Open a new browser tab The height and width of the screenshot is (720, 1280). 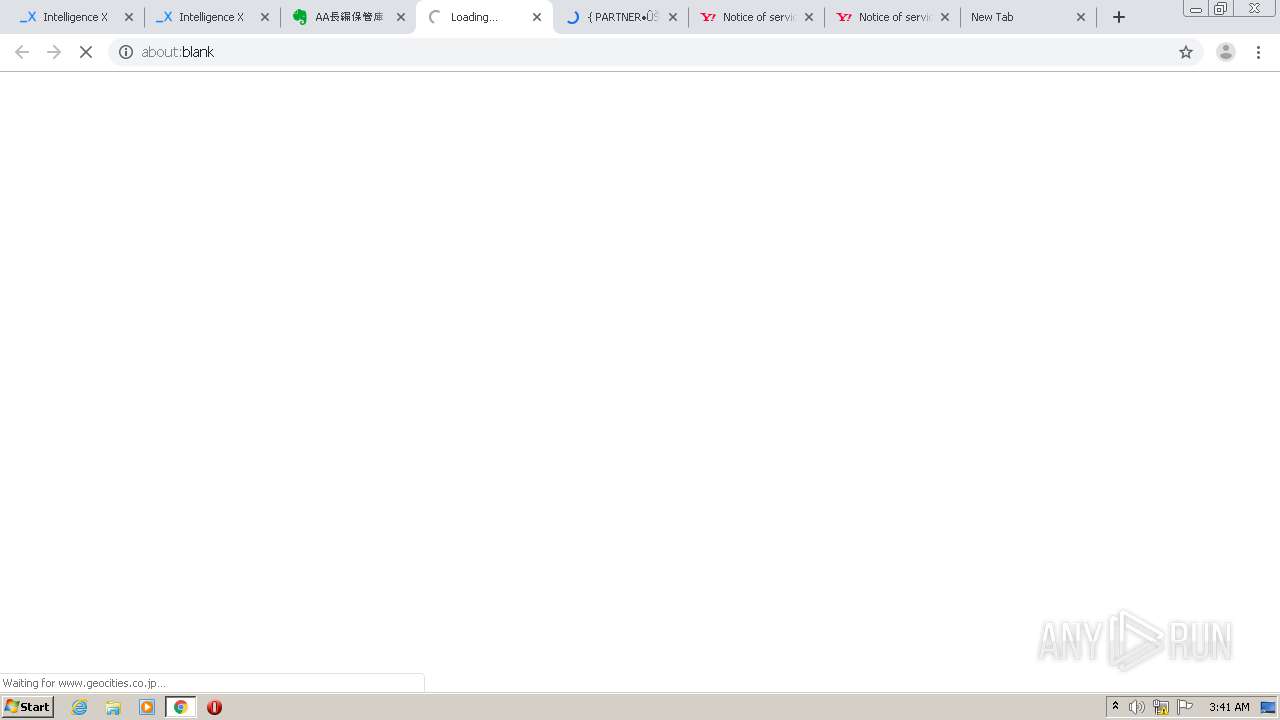(1119, 17)
